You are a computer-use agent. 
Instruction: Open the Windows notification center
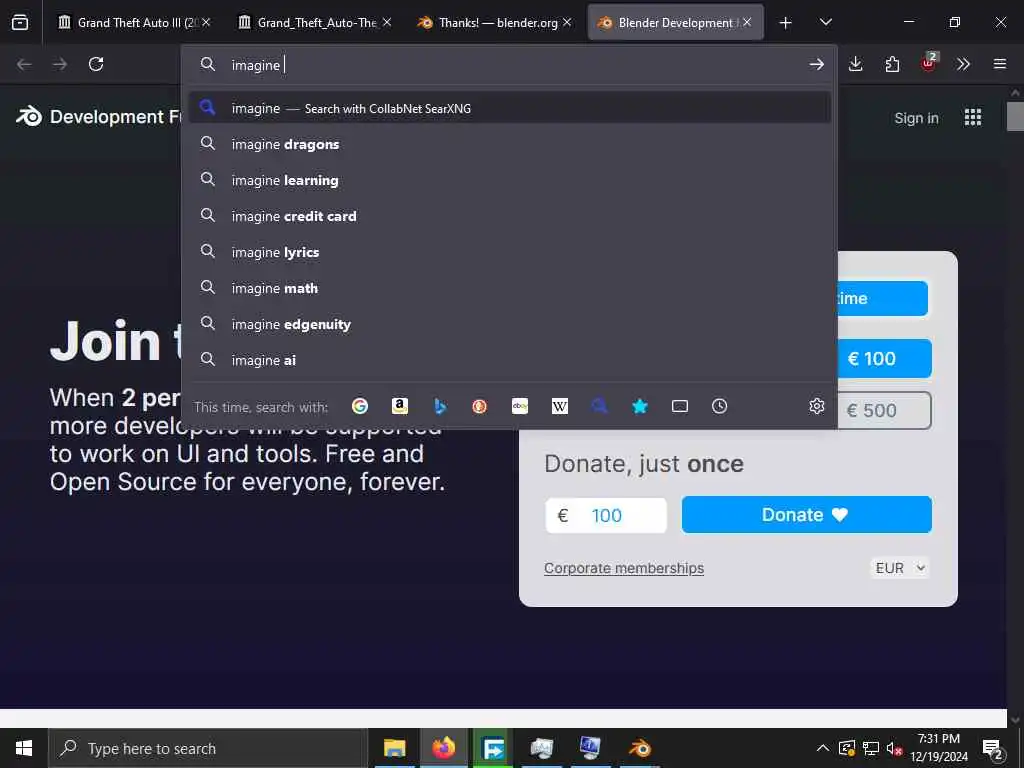pyautogui.click(x=993, y=748)
